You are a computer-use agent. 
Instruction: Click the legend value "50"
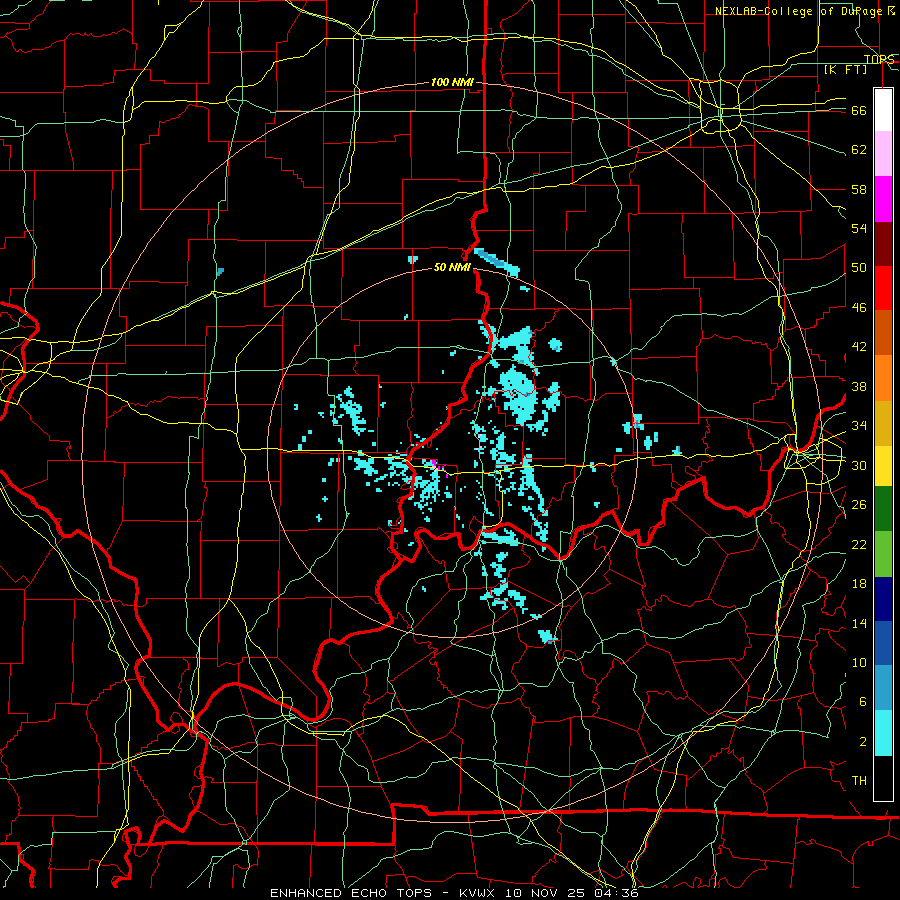(859, 268)
